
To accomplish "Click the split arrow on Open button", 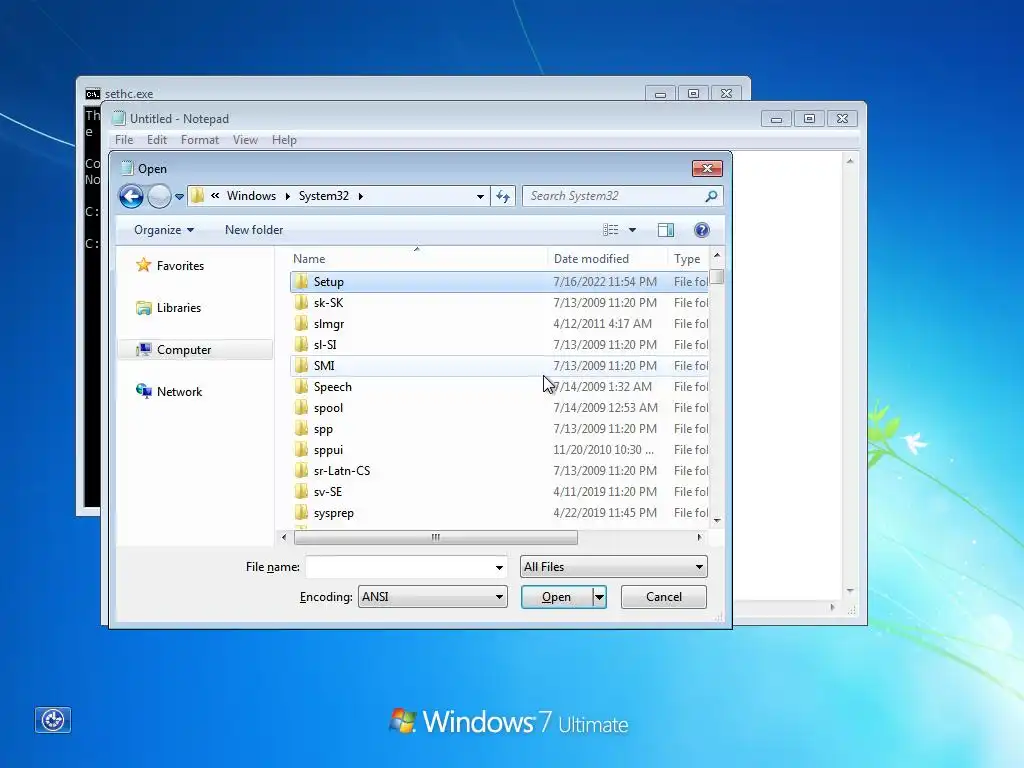I will (x=600, y=597).
